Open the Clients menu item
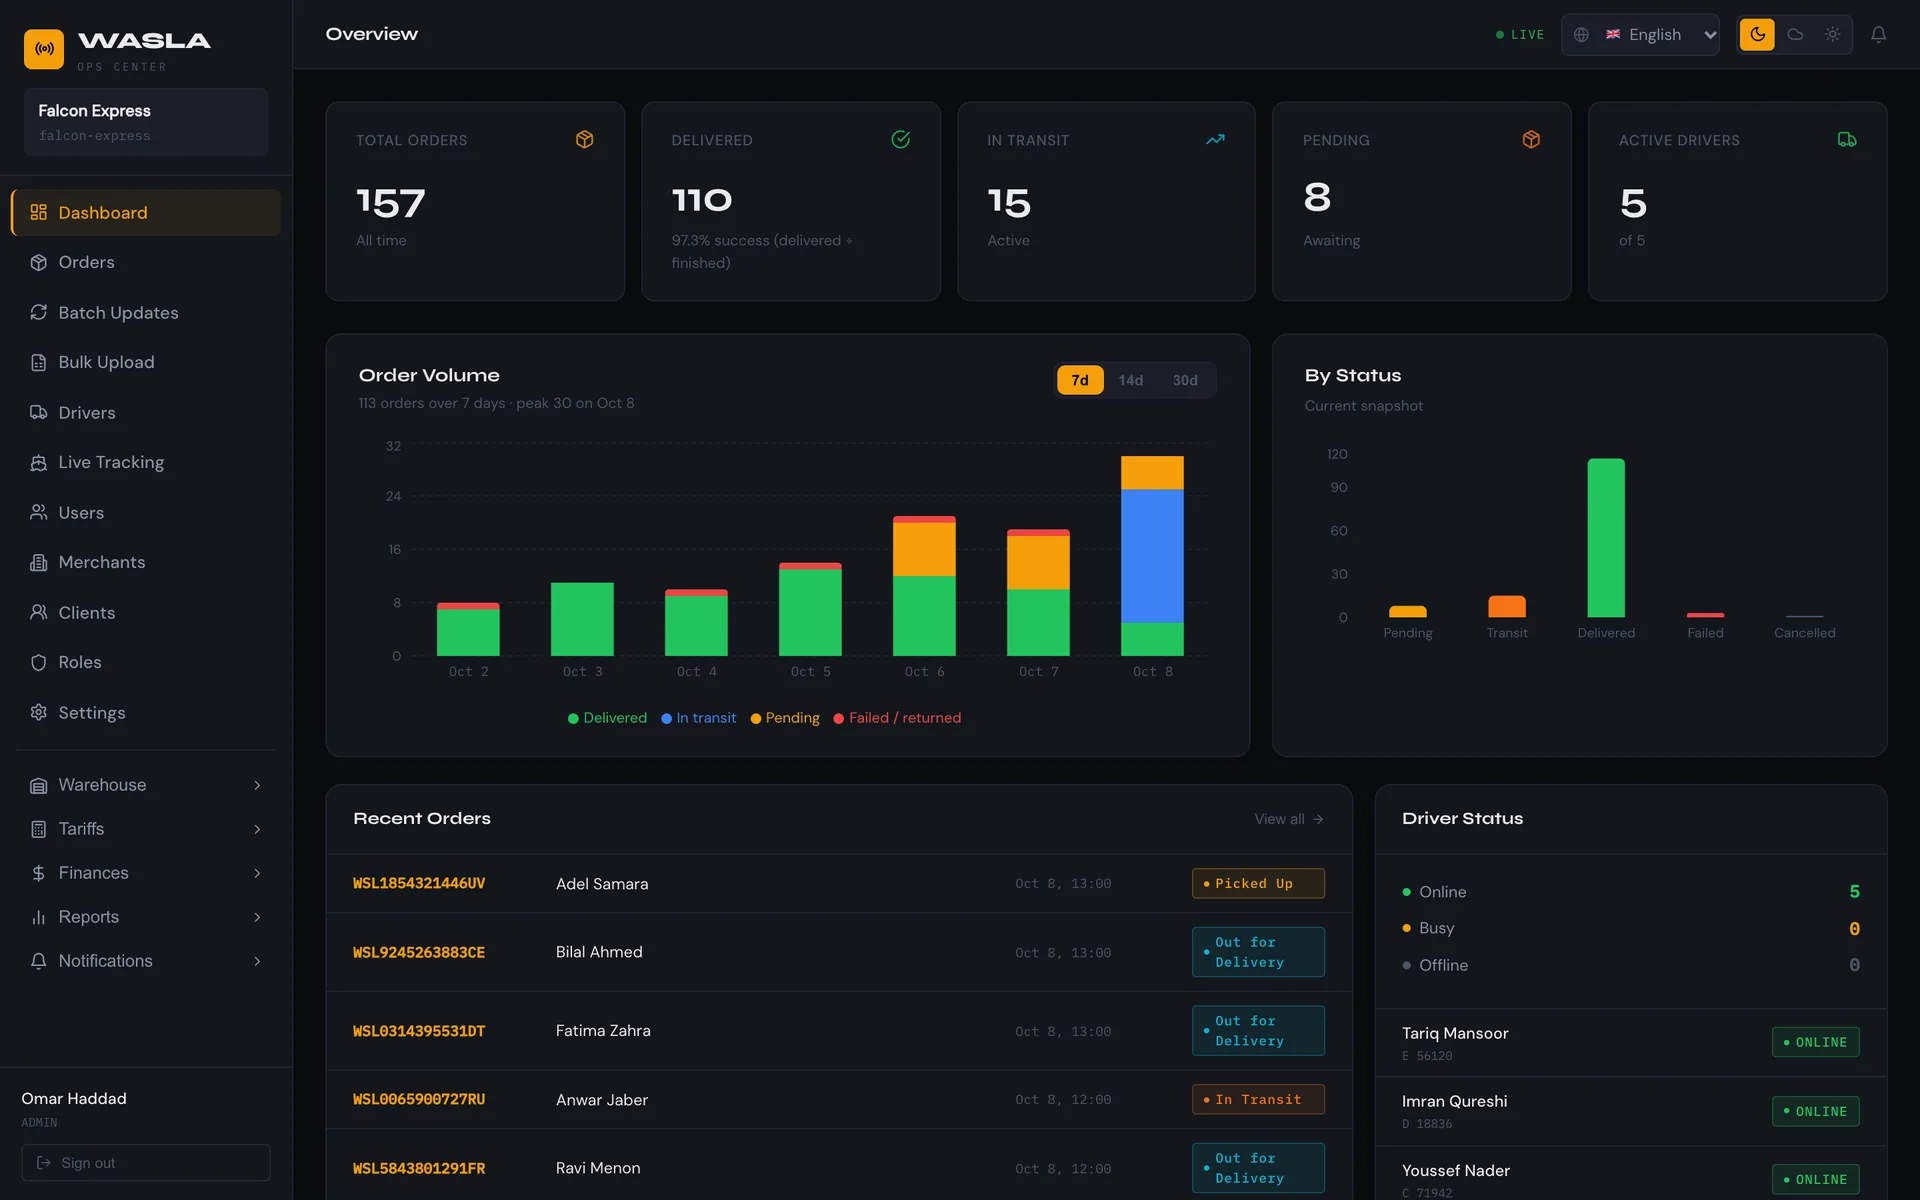 (x=146, y=612)
